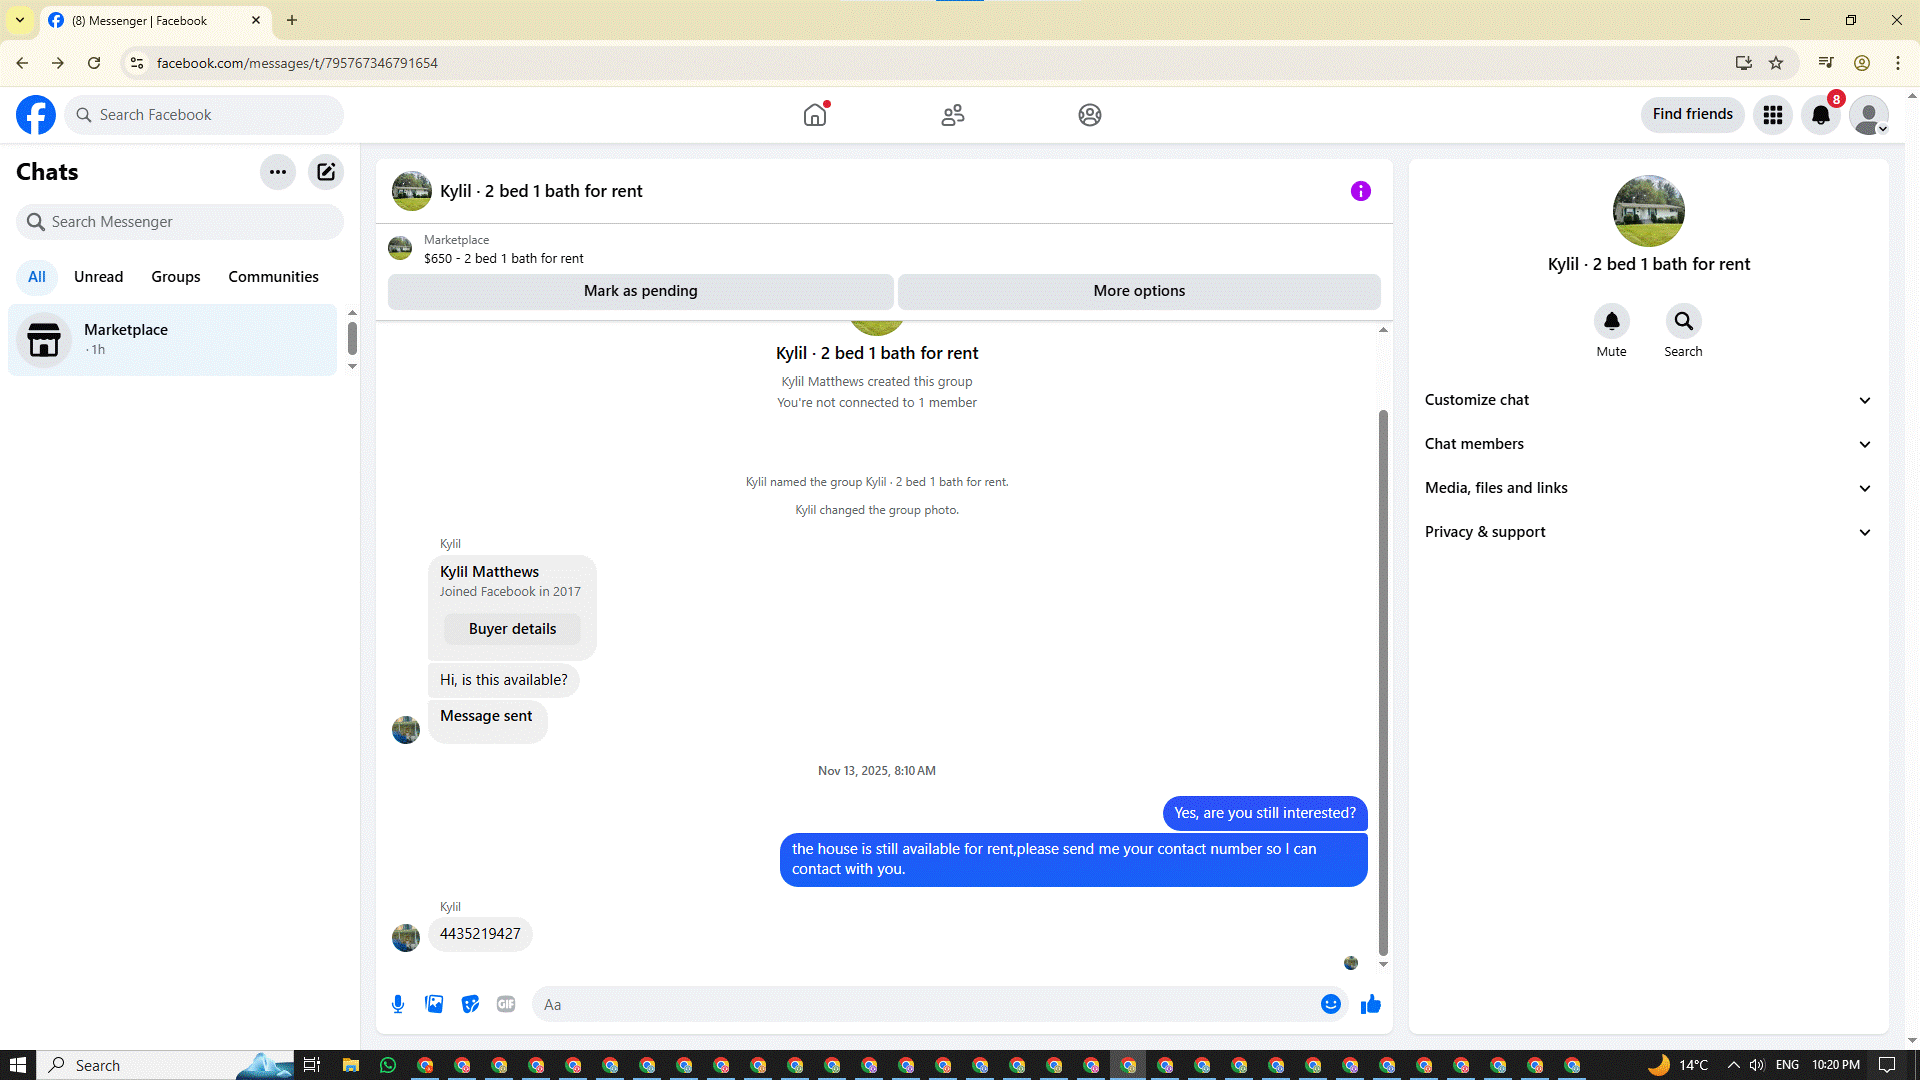Expand the Chat members section
Screen dimensions: 1920x1080
[x=1648, y=444]
